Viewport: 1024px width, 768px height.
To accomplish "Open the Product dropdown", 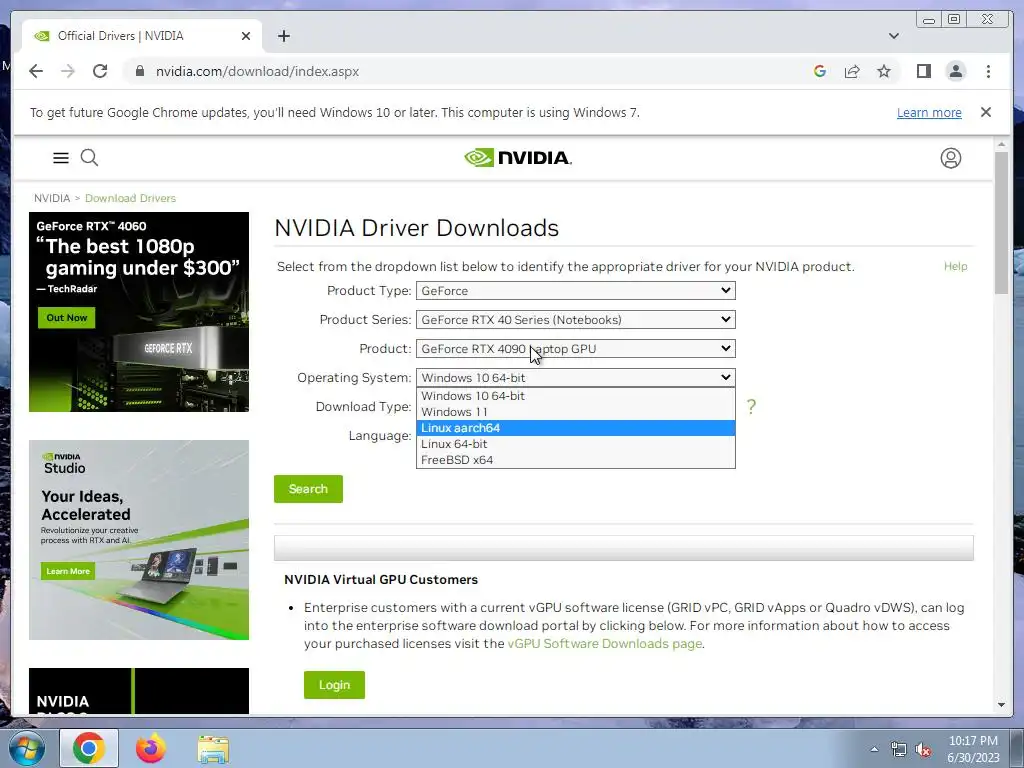I will [x=575, y=349].
